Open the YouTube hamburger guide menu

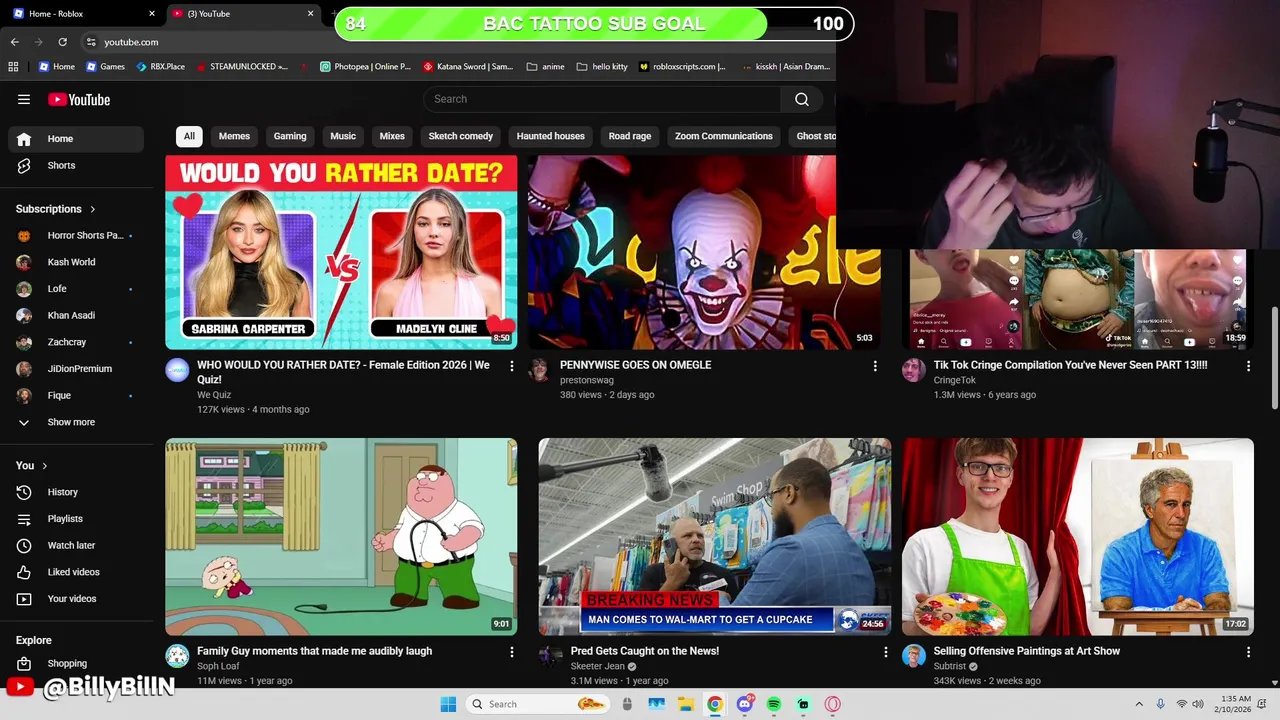tap(24, 99)
